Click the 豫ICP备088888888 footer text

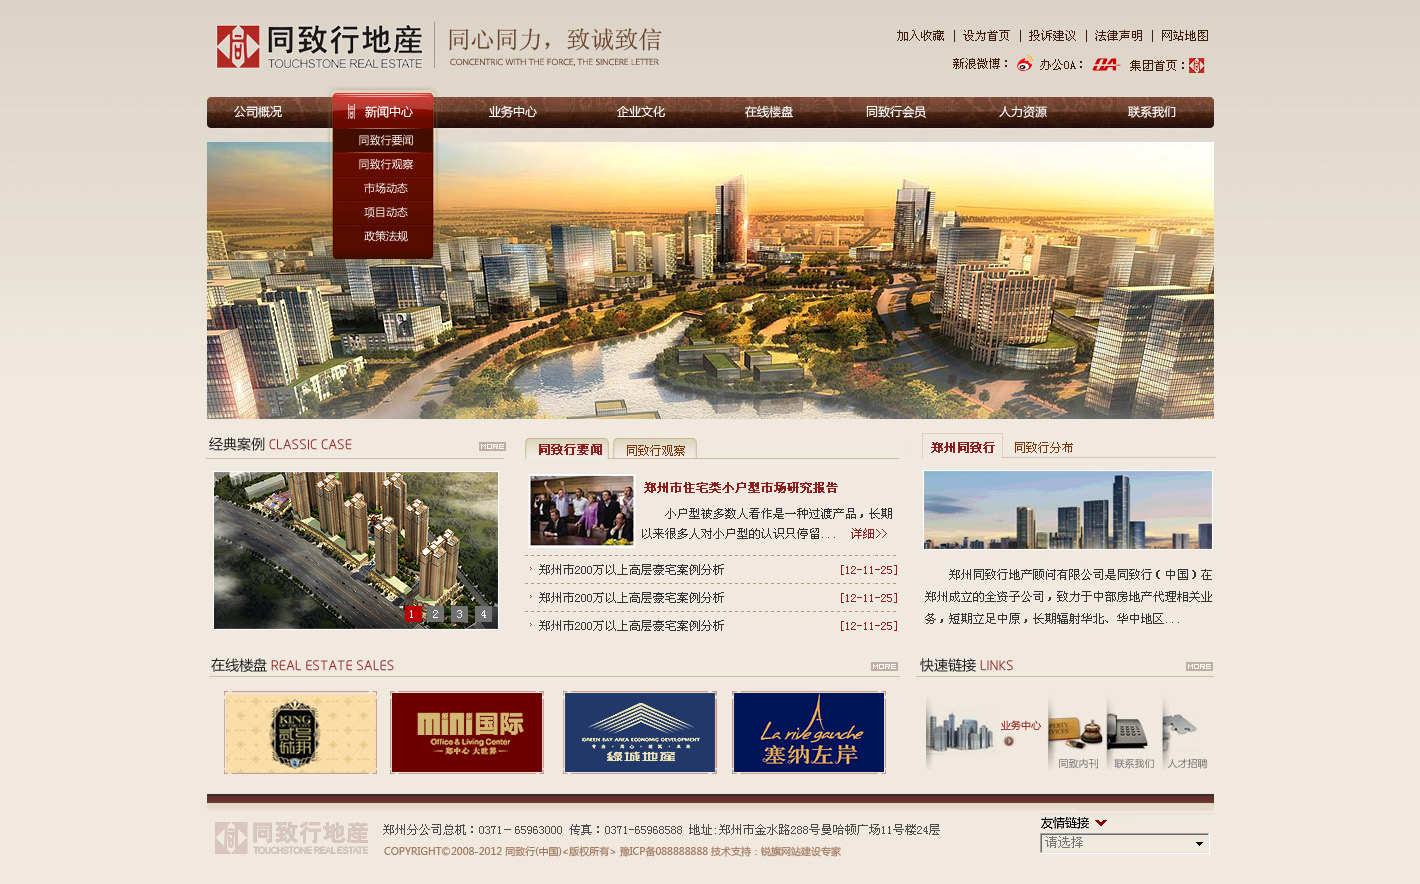pyautogui.click(x=664, y=852)
